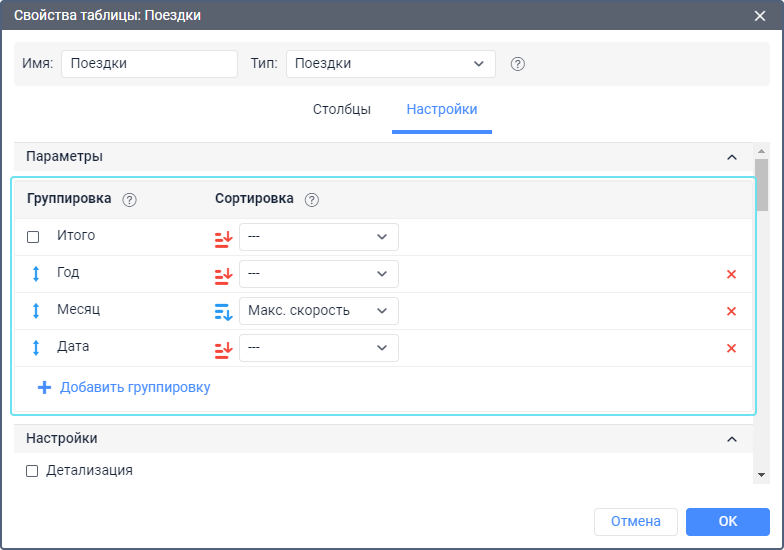The height and width of the screenshot is (550, 784).
Task: Click sort direction icon in Год row
Action: tap(223, 274)
